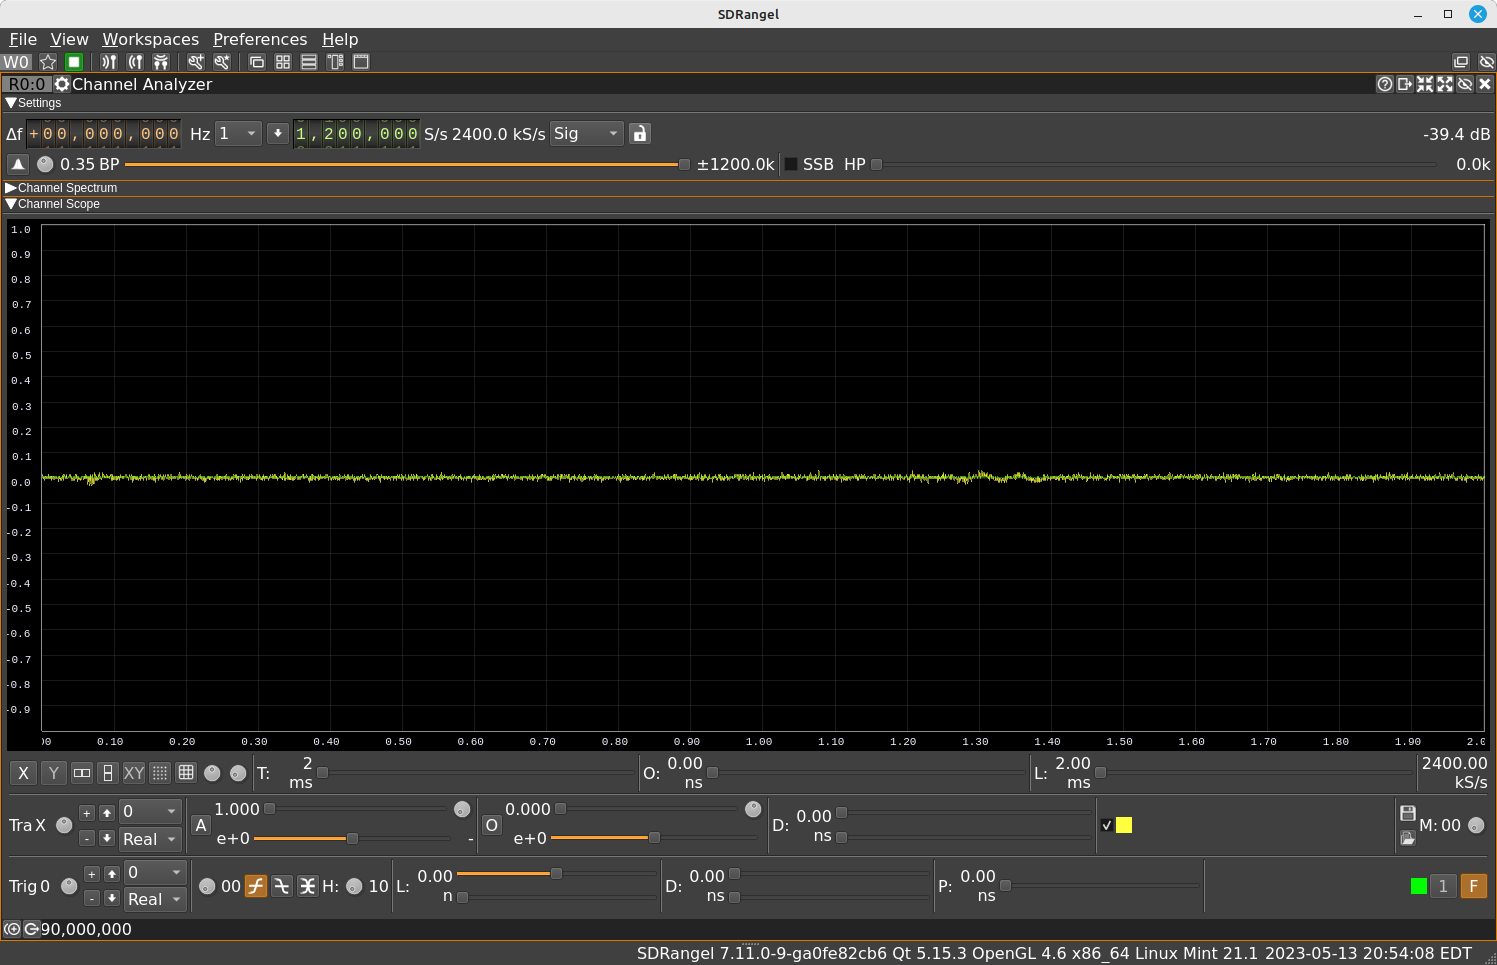This screenshot has height=965, width=1497.
Task: Toggle trace visibility checkbox beside yellow swatch
Action: coord(1106,825)
